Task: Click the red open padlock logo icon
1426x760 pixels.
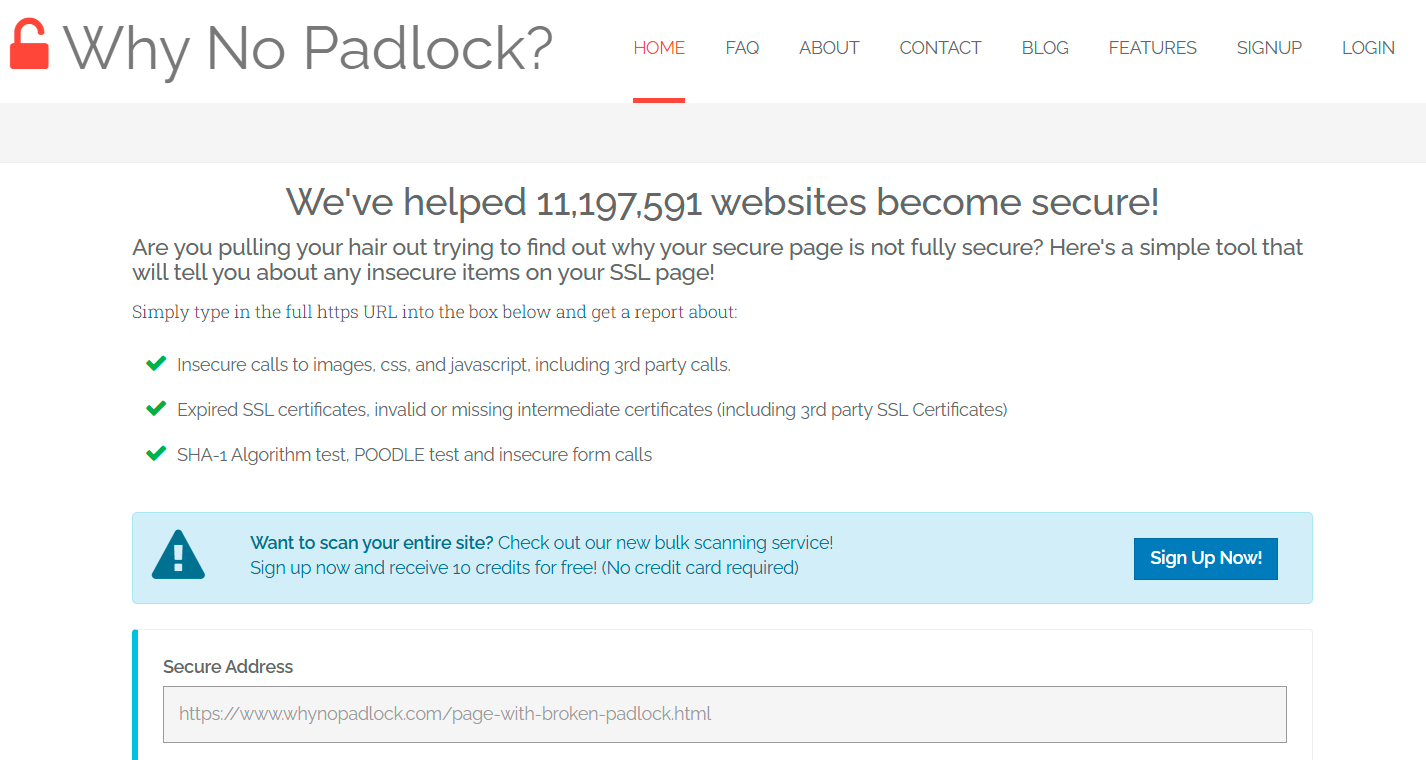Action: pos(29,44)
